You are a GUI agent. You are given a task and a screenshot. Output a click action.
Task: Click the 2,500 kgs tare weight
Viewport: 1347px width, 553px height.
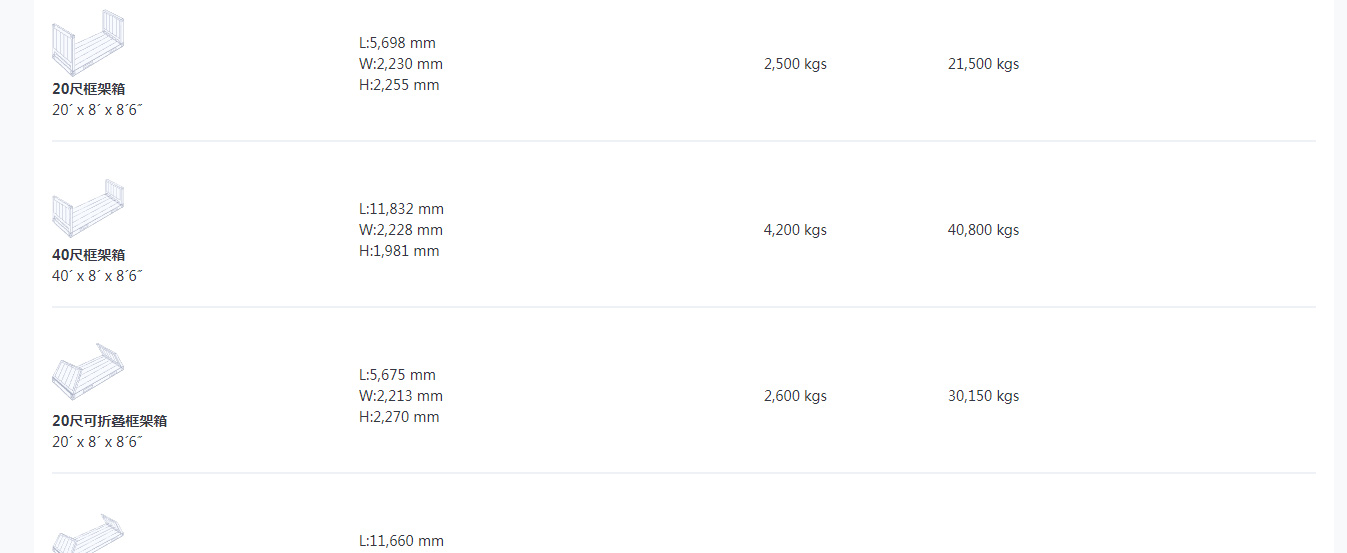coord(795,64)
